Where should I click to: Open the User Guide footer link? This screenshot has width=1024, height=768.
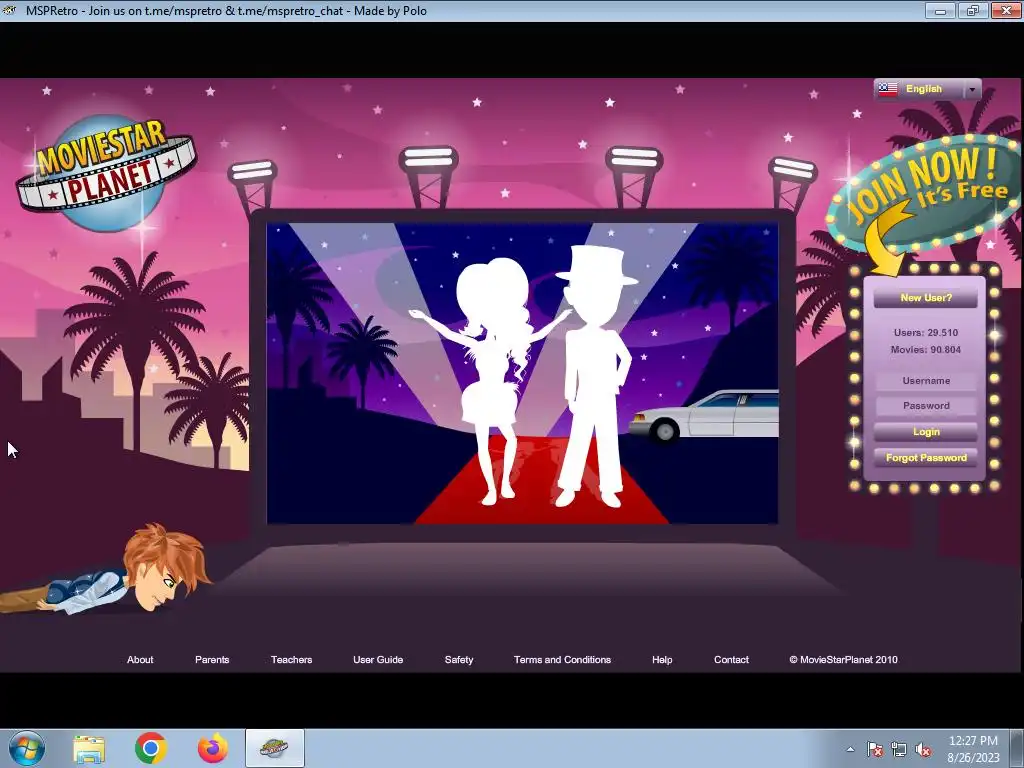coord(377,660)
